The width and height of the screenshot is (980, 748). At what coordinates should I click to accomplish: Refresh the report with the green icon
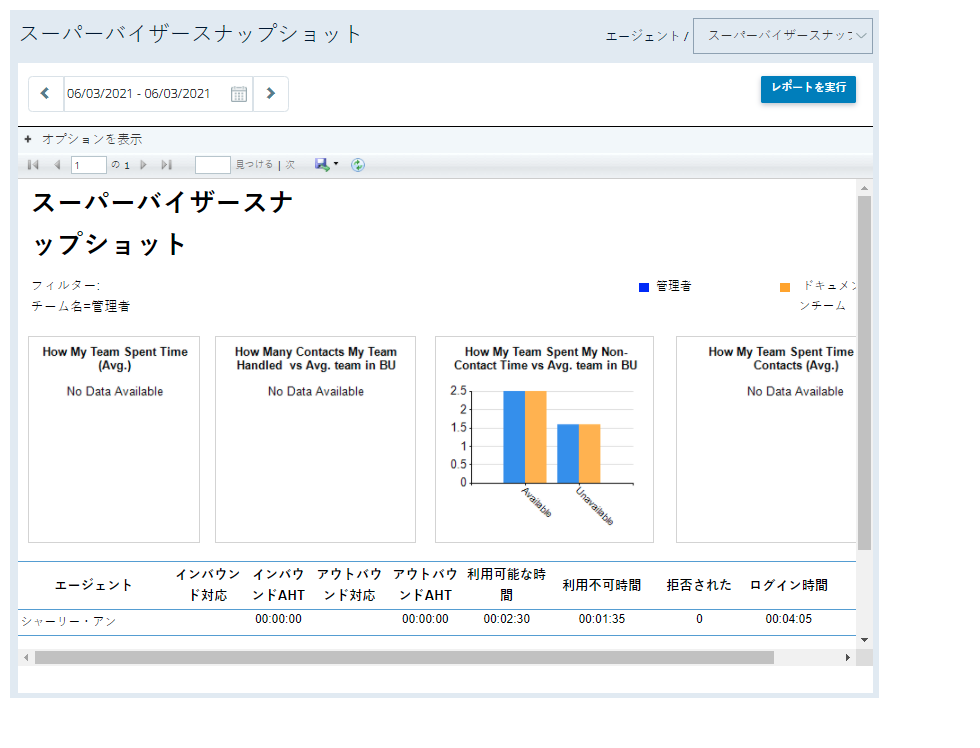358,165
